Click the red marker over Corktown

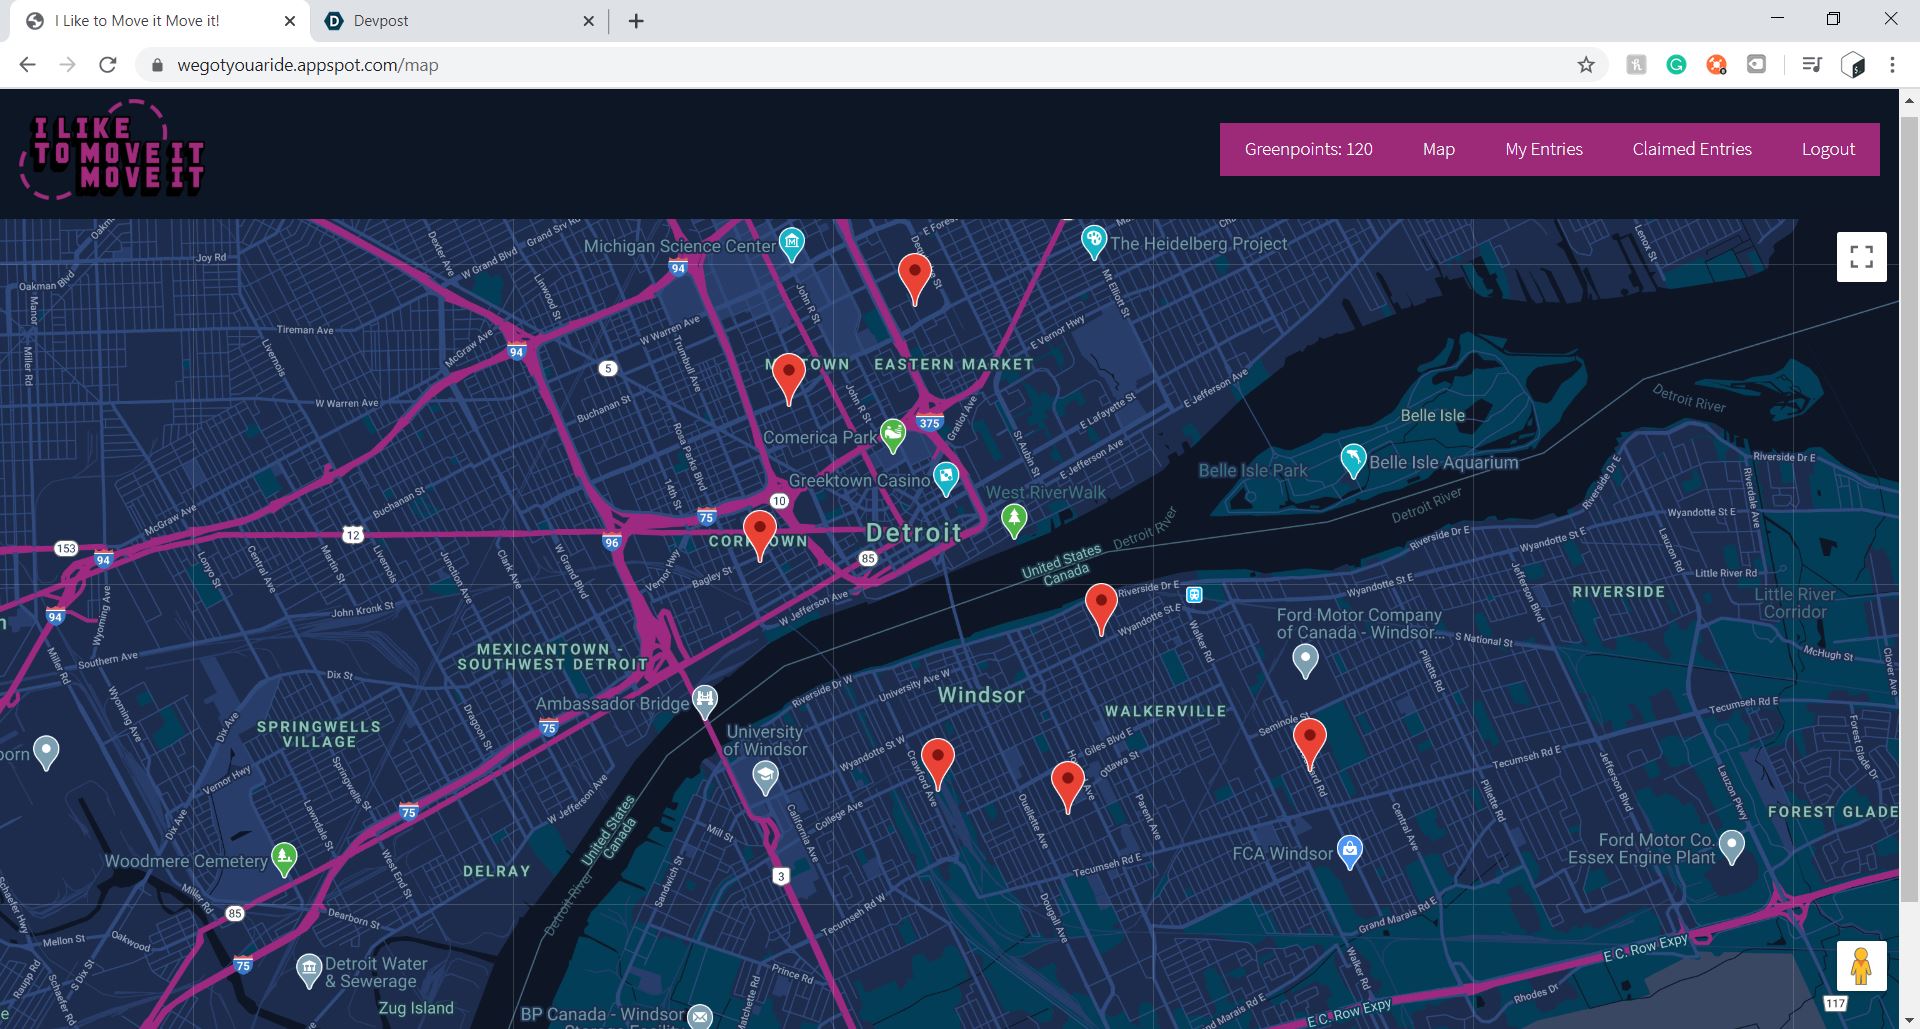click(x=760, y=534)
